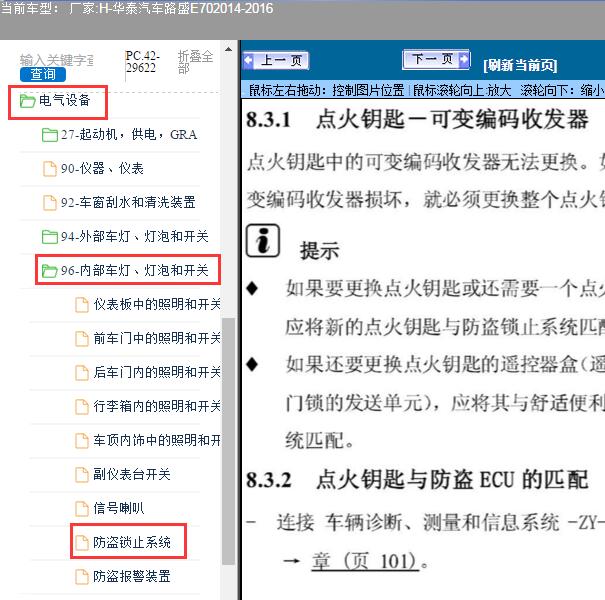This screenshot has height=600, width=605.
Task: Open the 90-仪器、仪表 entry
Action: [102, 169]
